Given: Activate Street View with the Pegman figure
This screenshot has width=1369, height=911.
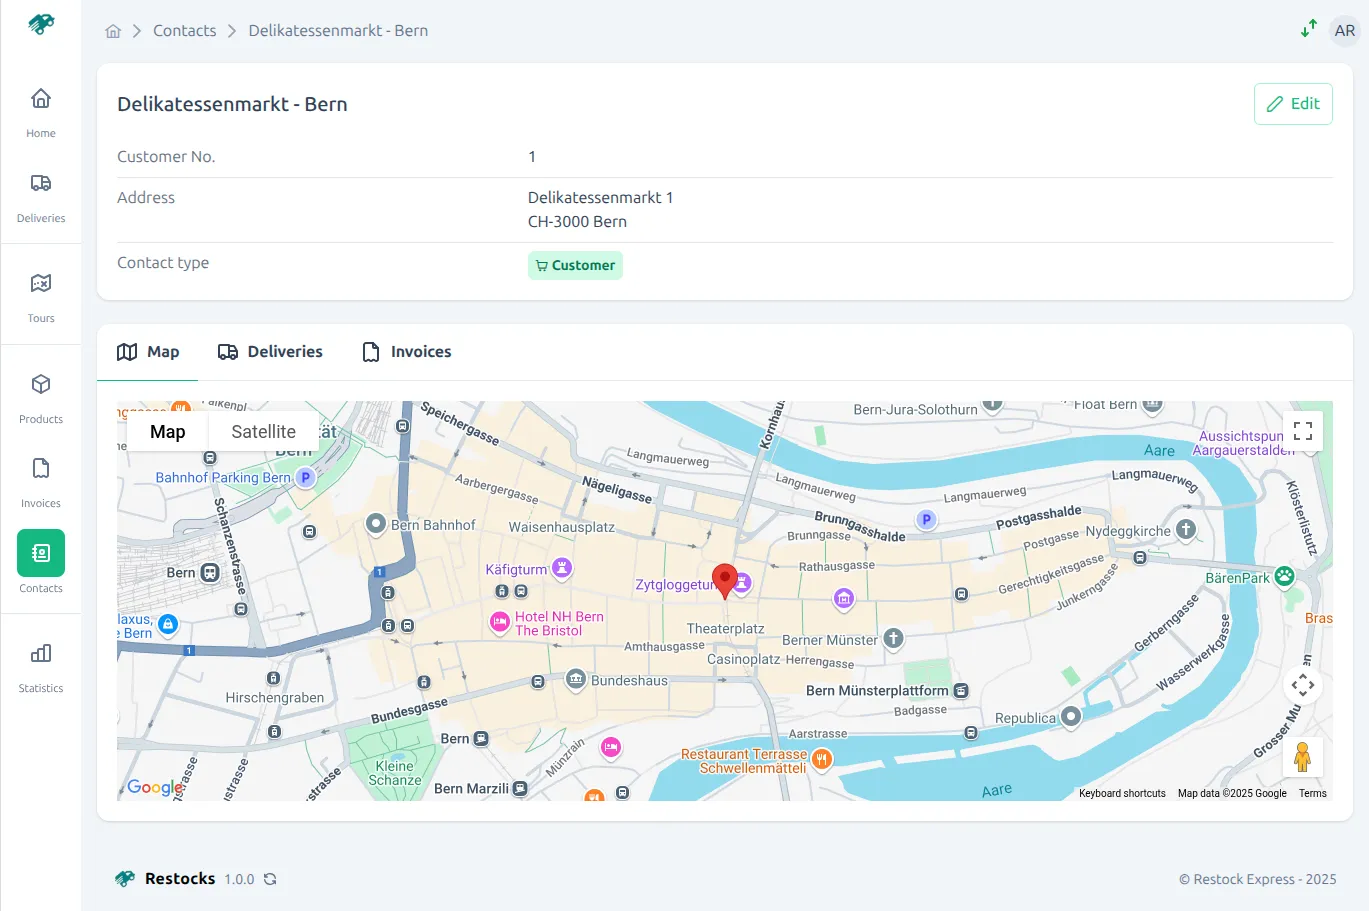Looking at the screenshot, I should (x=1302, y=756).
